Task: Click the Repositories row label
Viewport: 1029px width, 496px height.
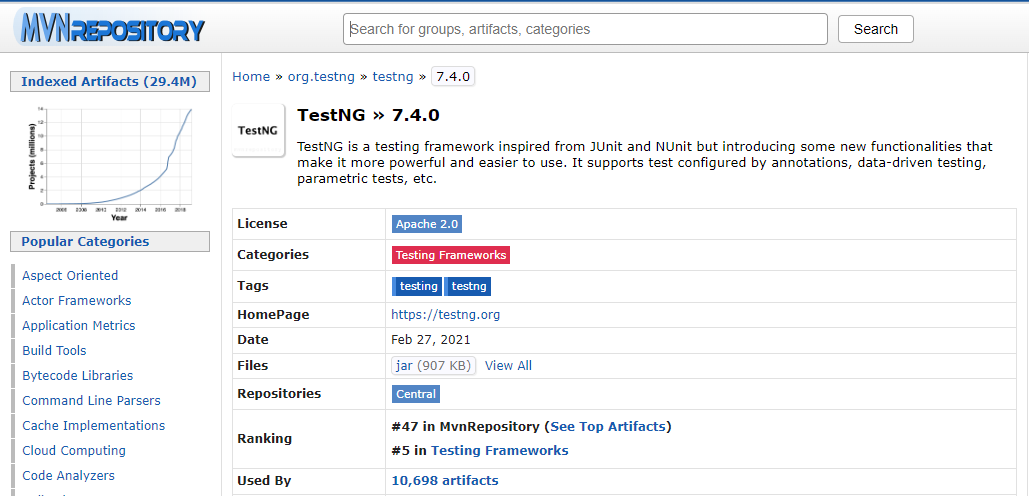Action: coord(279,394)
